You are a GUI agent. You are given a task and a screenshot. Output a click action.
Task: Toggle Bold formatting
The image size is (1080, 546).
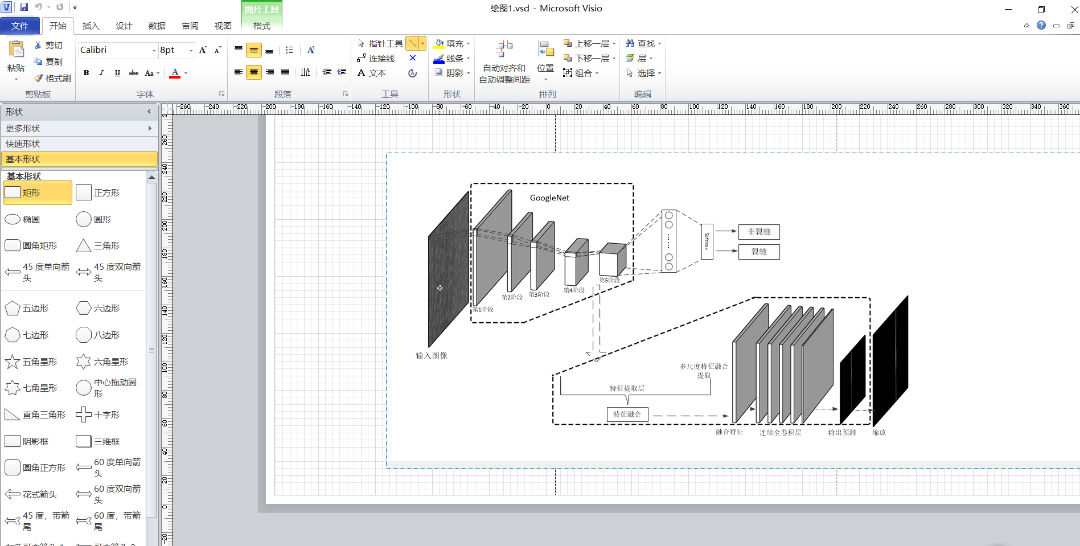86,73
